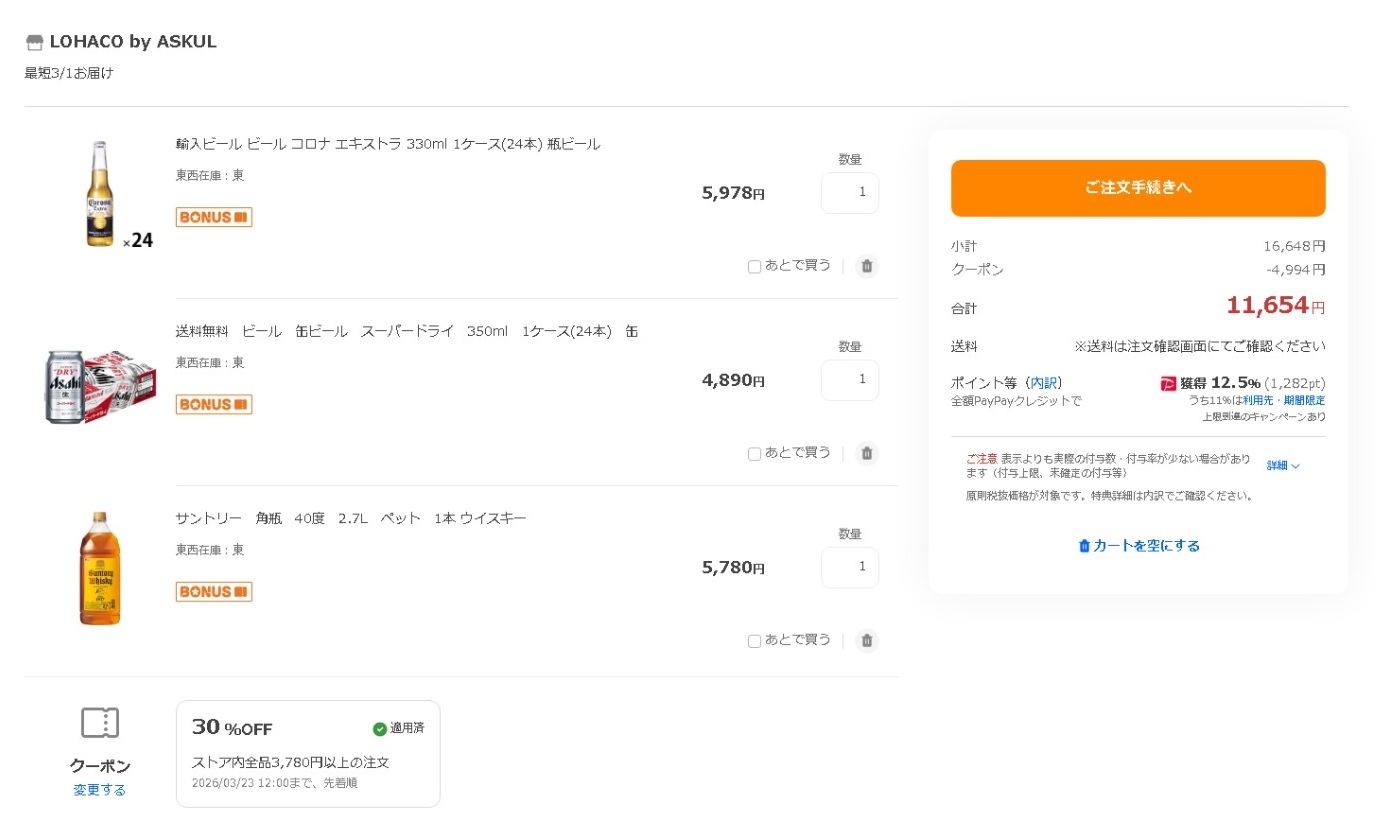This screenshot has height=834, width=1375.
Task: Click trash icon for Asahi Super Dry
Action: click(x=867, y=453)
